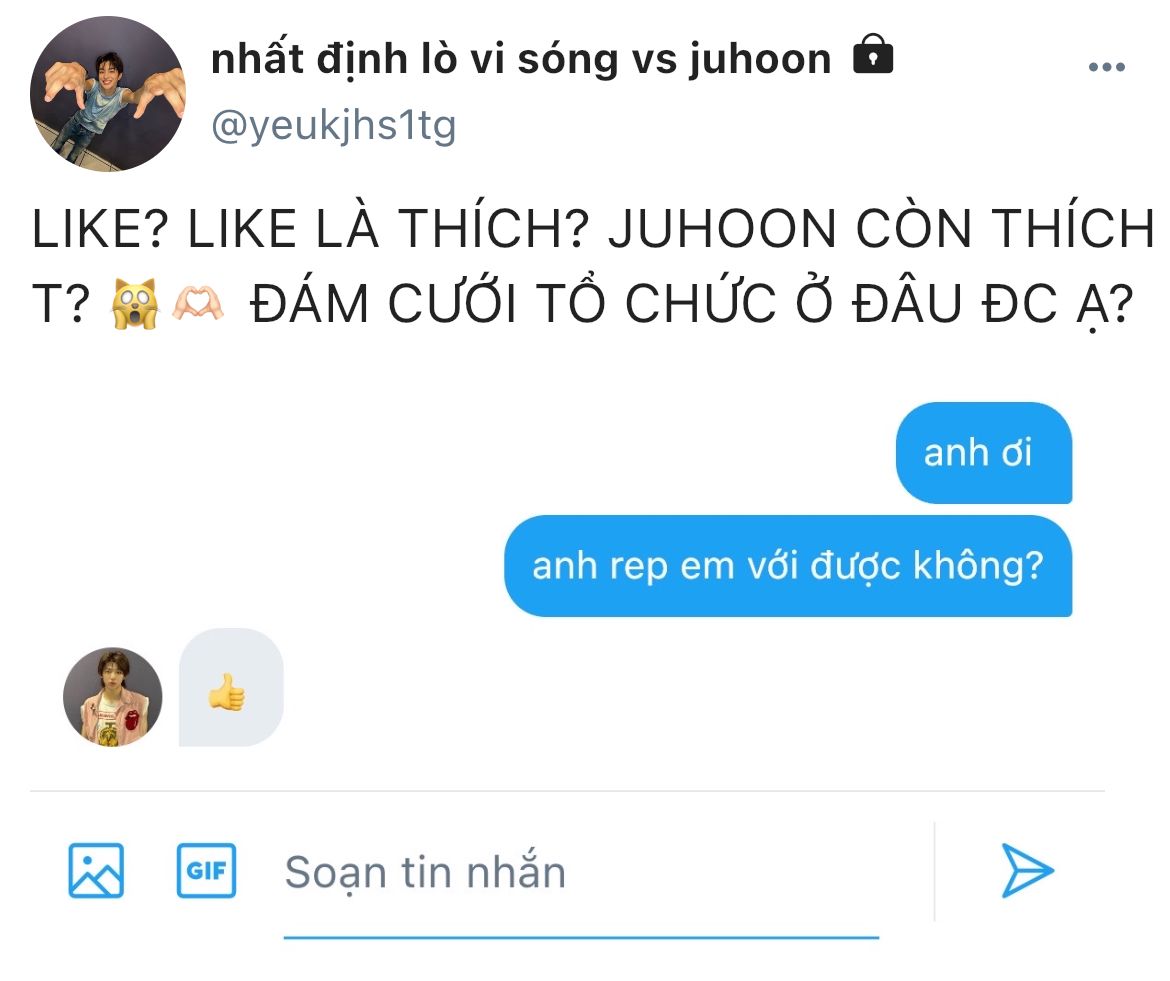This screenshot has height=981, width=1170.
Task: Click the screaming cat emoji in tweet
Action: point(134,304)
